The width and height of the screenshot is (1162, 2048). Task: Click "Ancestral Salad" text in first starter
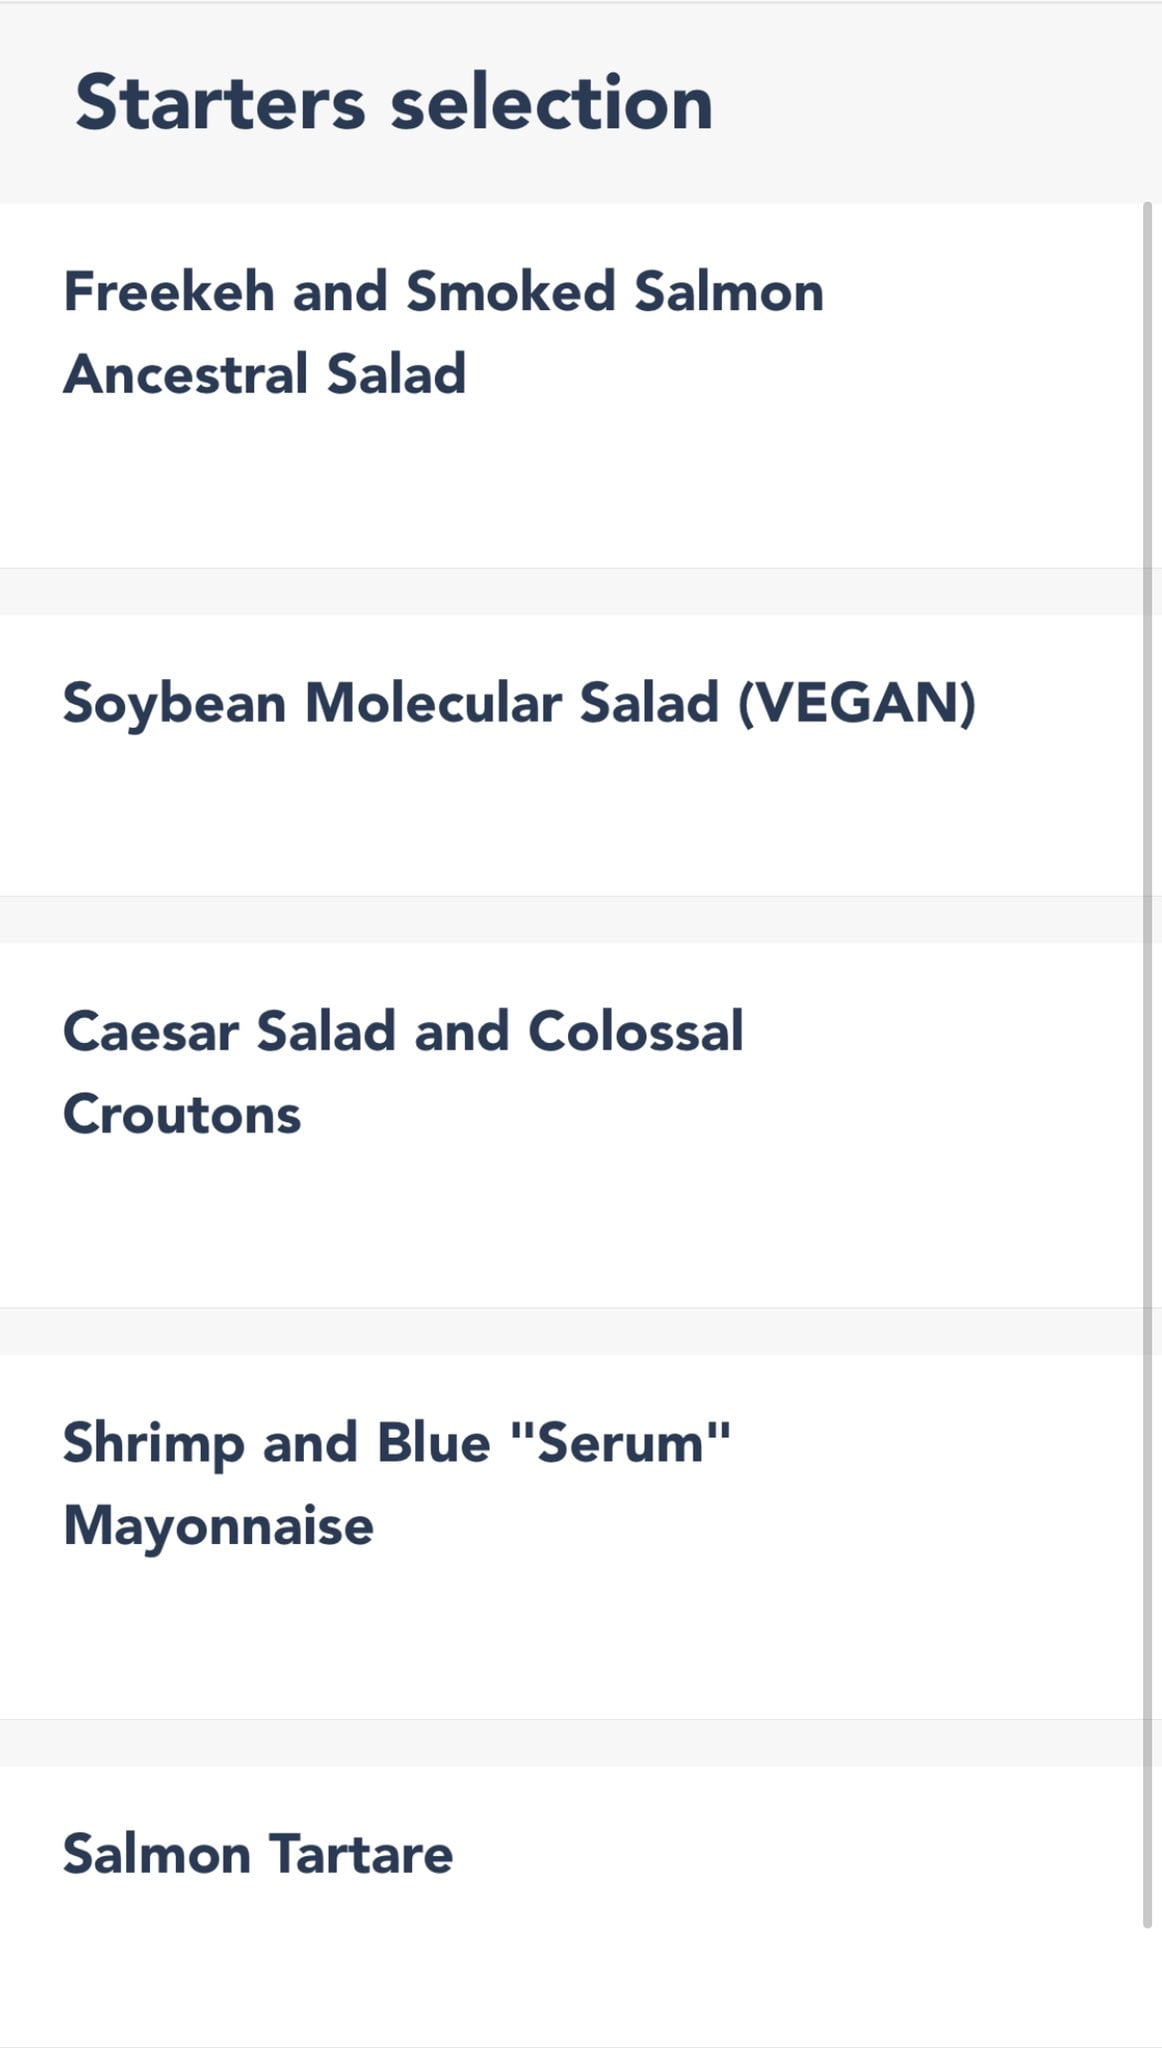(265, 374)
